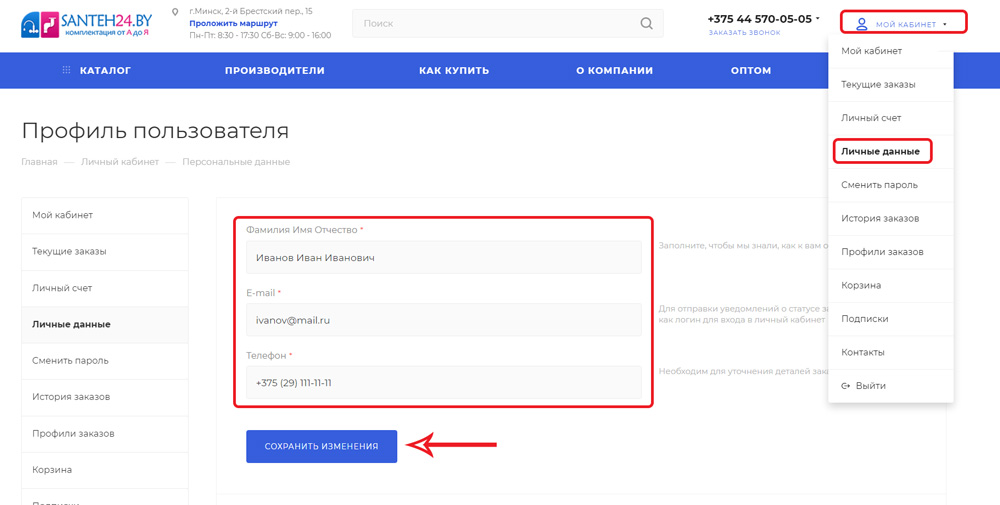Select Личные данные in dropdown menu
Viewport: 1000px width, 505px height.
tap(890, 151)
